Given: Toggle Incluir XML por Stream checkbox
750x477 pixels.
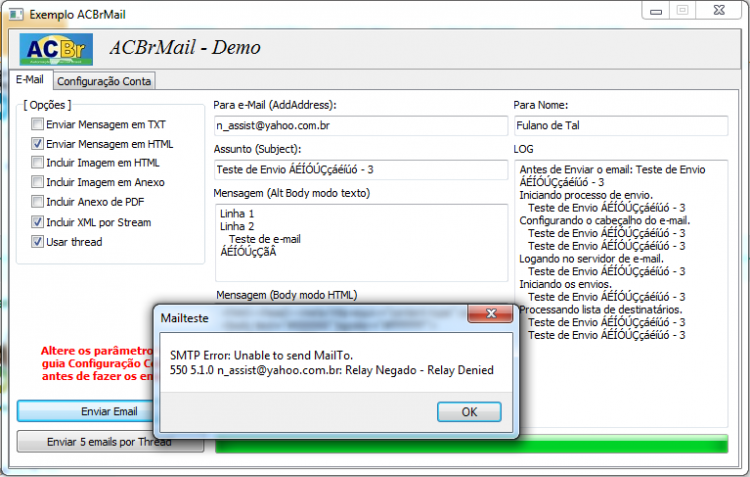Looking at the screenshot, I should (37, 222).
